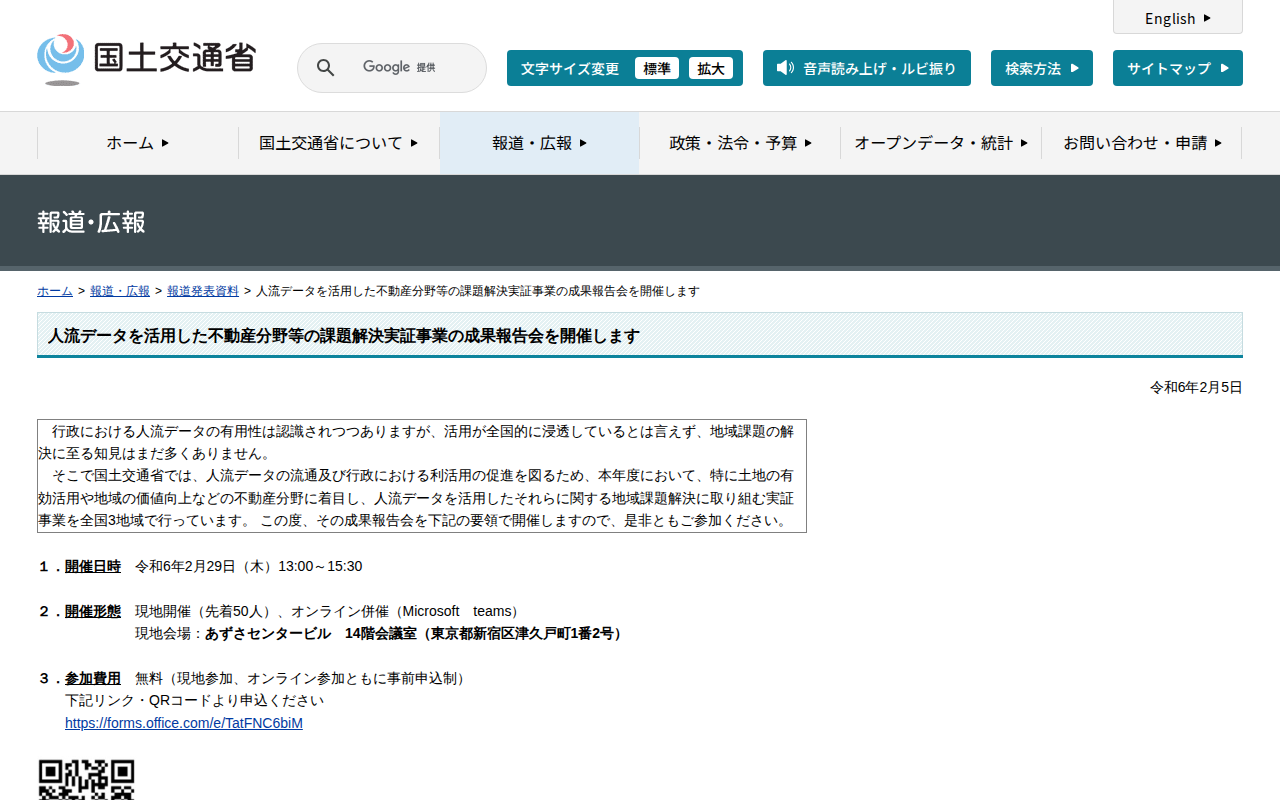This screenshot has height=800, width=1280.
Task: Click the speaker icon for 音声読み上げ
Action: (x=785, y=68)
